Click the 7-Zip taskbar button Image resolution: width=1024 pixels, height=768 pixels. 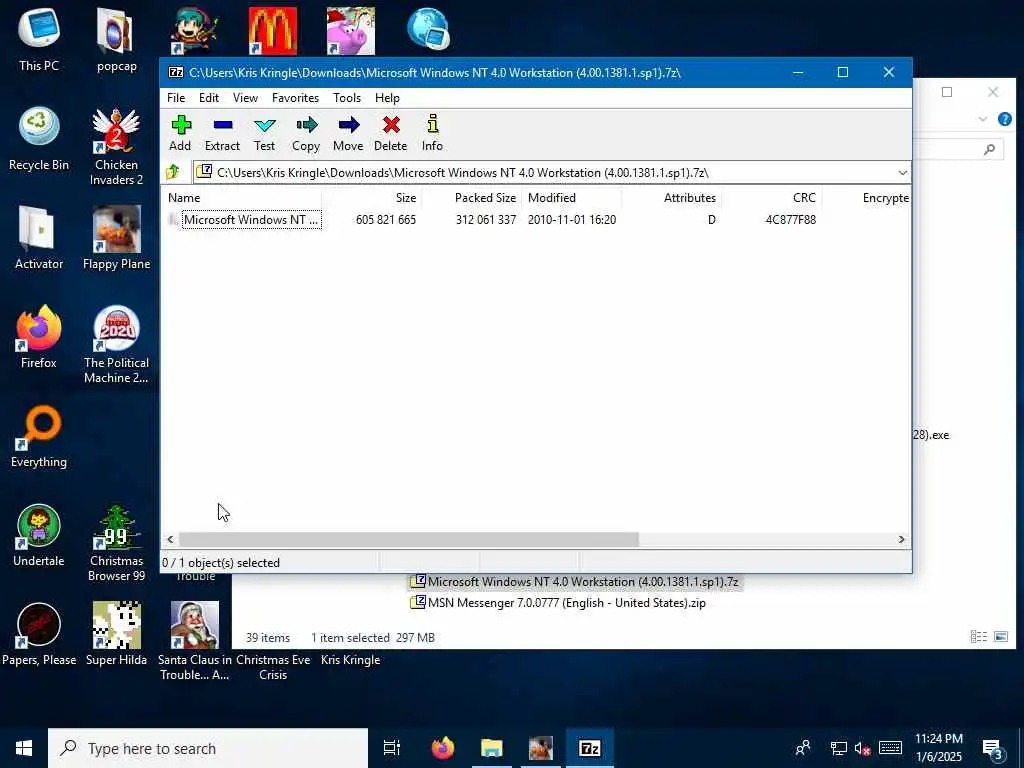[x=590, y=748]
